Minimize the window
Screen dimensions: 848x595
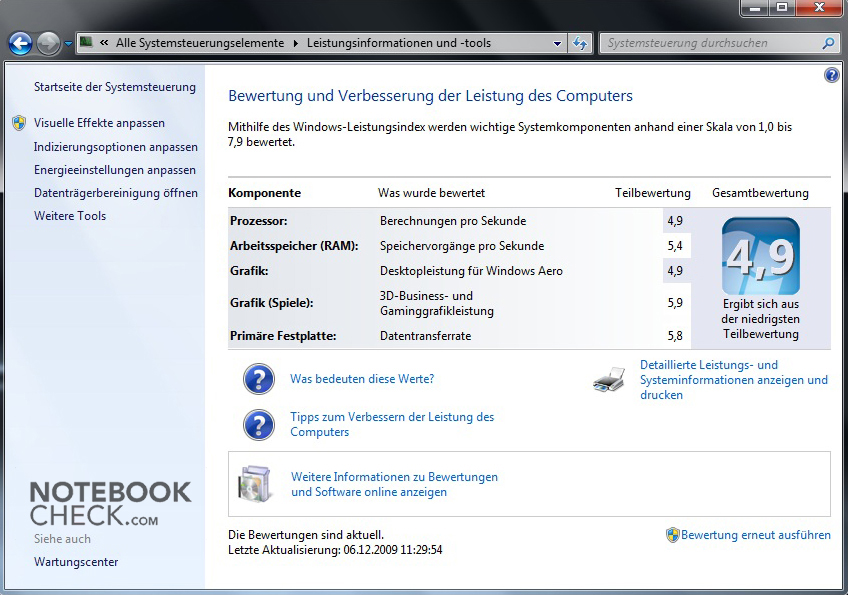[756, 8]
